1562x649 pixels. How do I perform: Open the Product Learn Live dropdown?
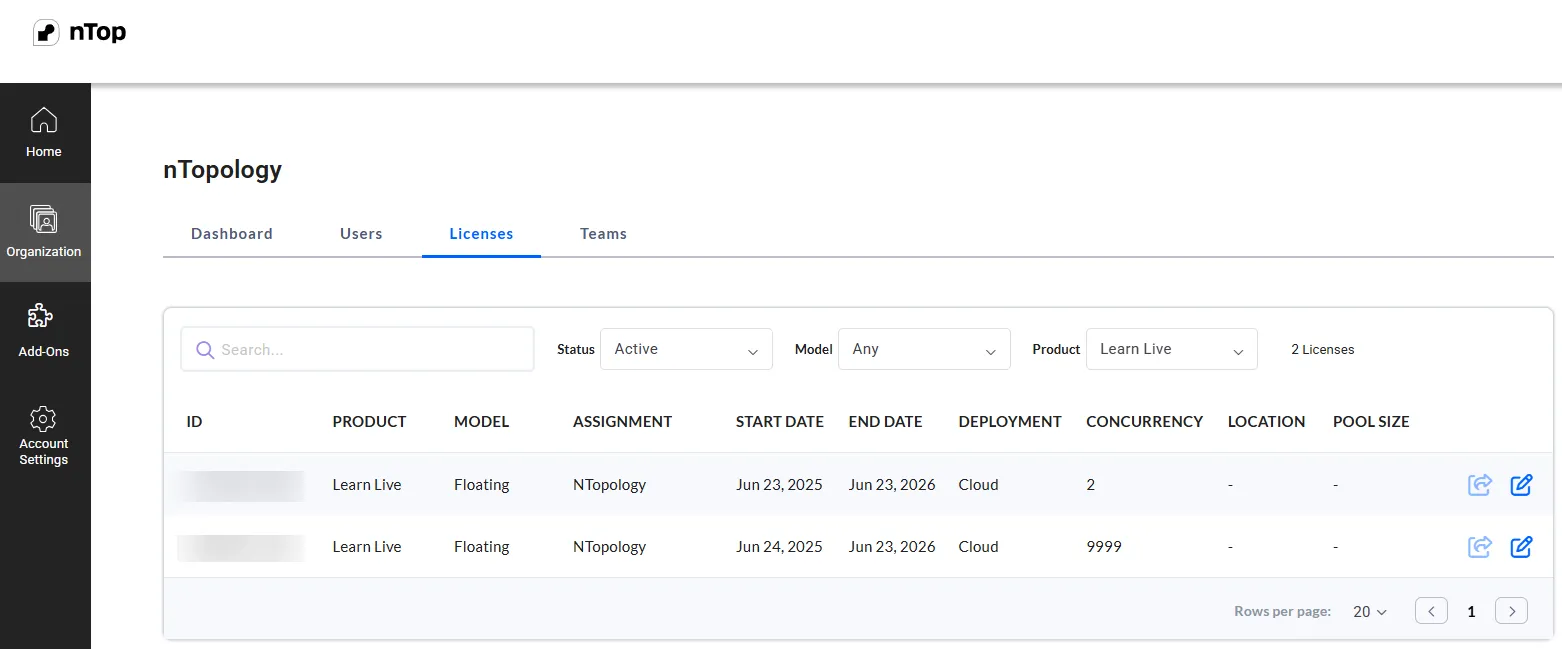[x=1171, y=349]
